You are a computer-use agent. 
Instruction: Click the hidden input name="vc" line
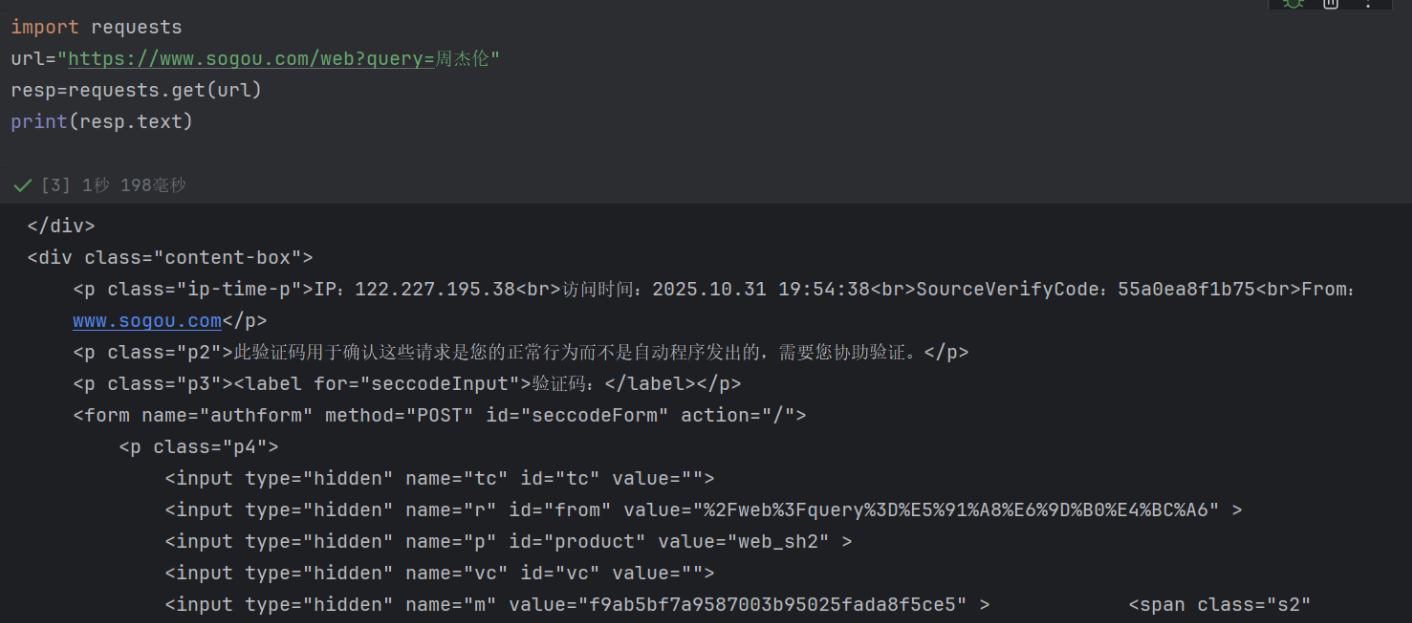pyautogui.click(x=440, y=573)
